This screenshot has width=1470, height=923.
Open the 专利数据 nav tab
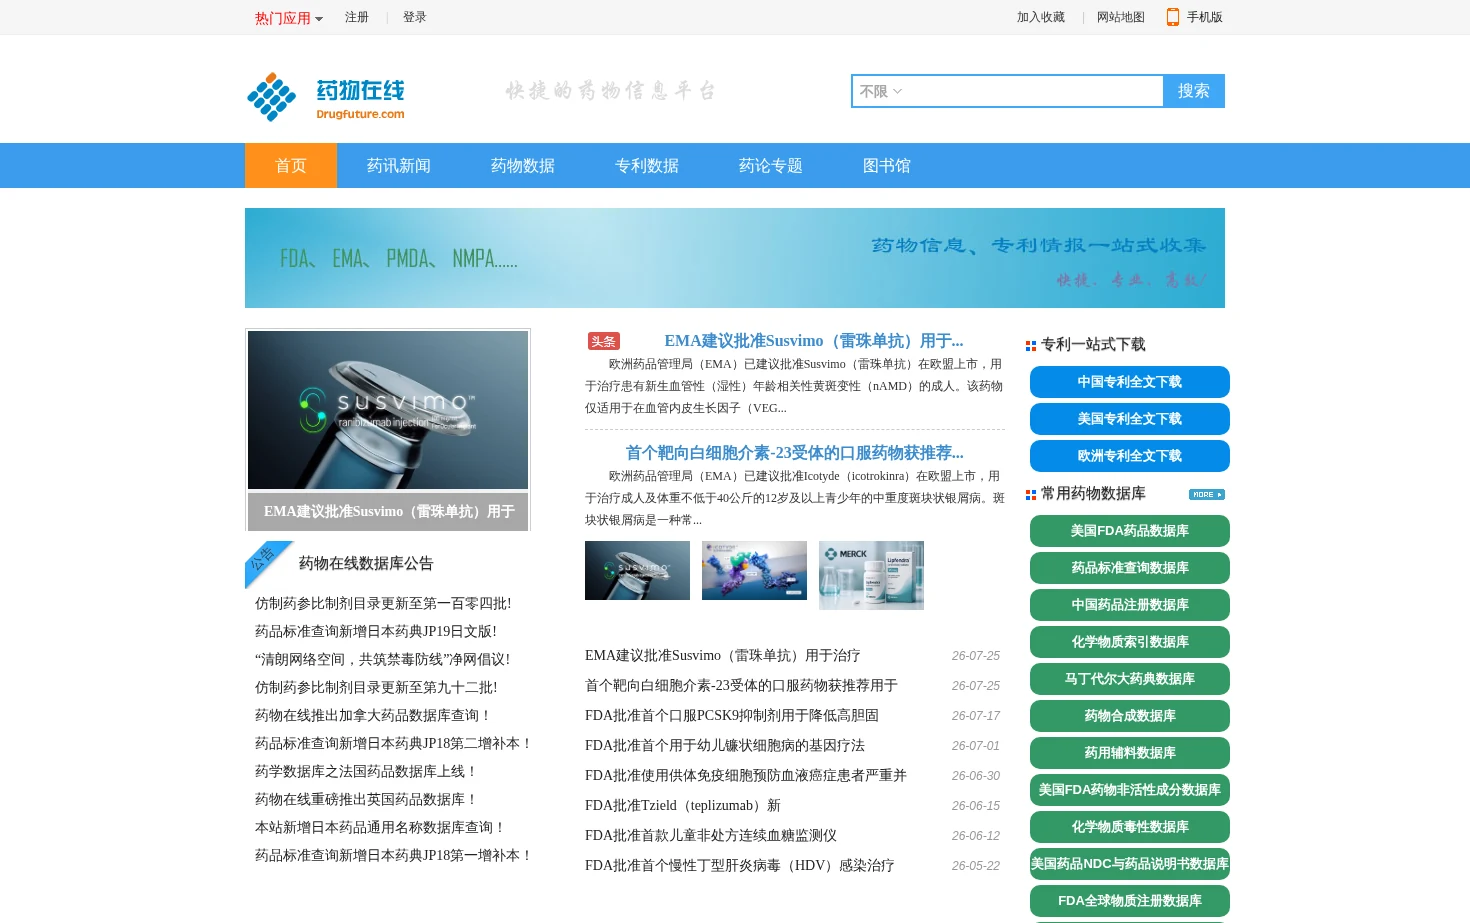coord(647,166)
